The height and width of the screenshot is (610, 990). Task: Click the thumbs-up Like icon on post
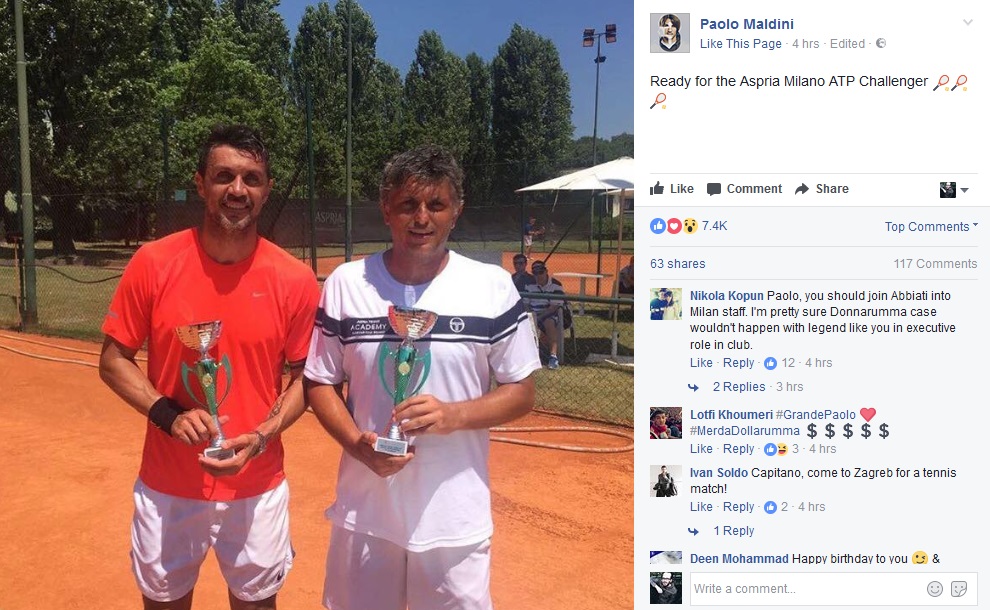657,188
